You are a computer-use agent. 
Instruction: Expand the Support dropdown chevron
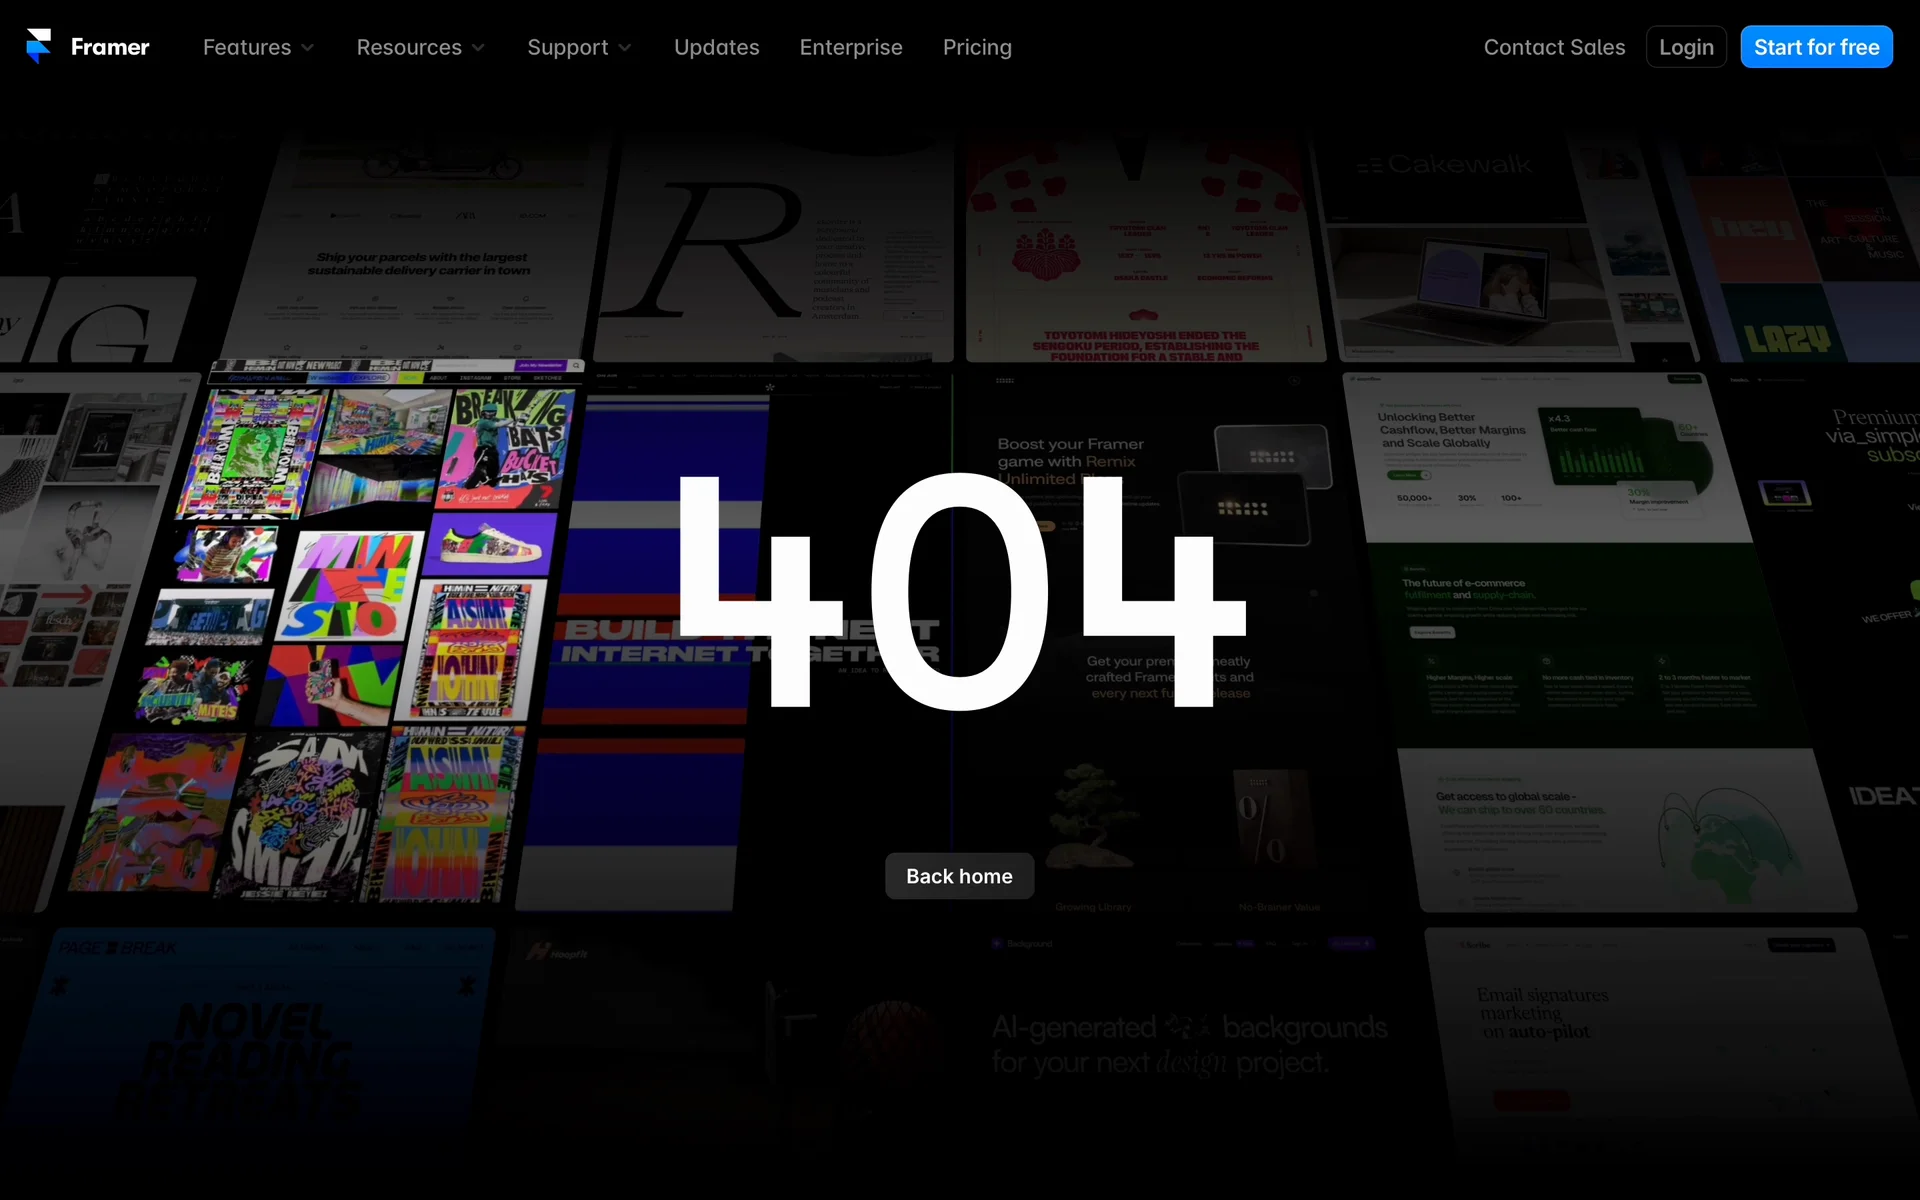tap(625, 48)
